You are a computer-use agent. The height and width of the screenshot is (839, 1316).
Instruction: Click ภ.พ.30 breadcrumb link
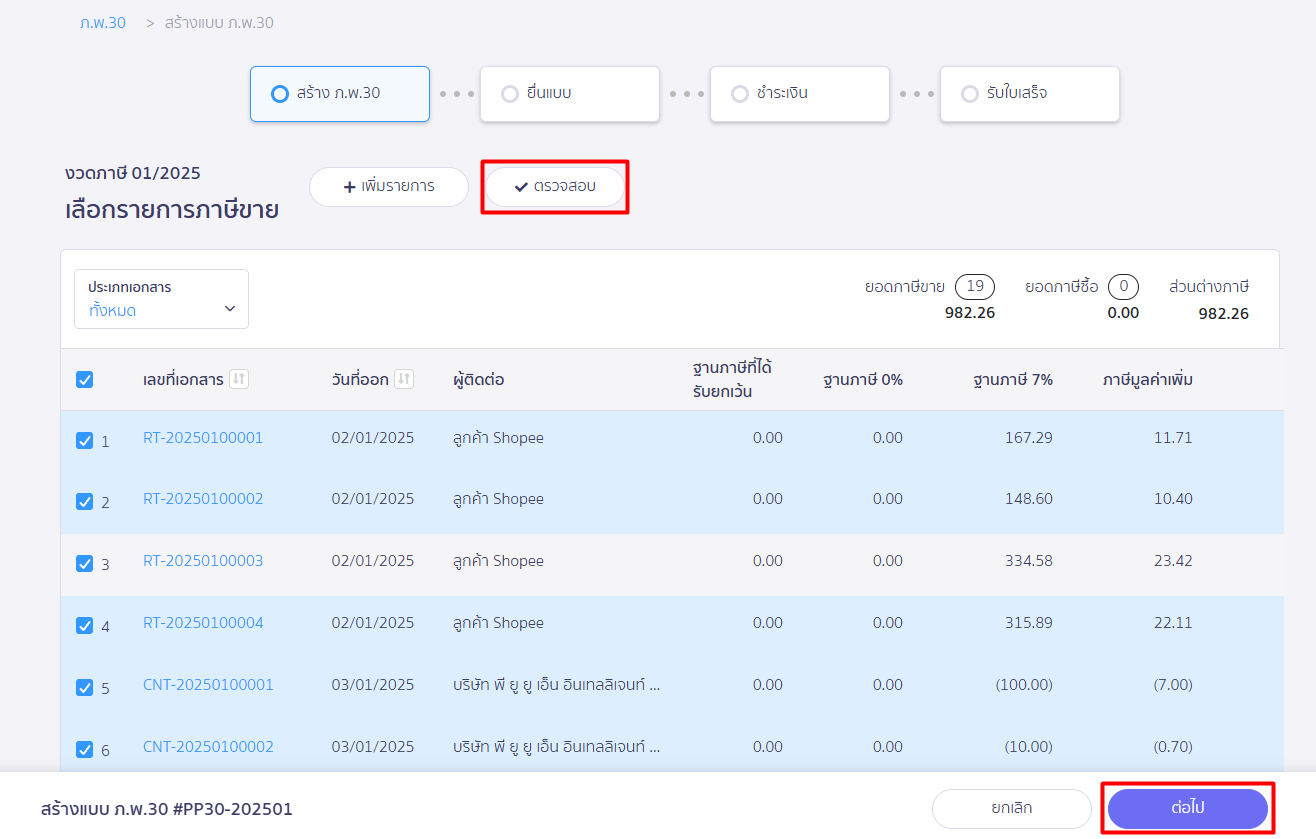[x=103, y=22]
